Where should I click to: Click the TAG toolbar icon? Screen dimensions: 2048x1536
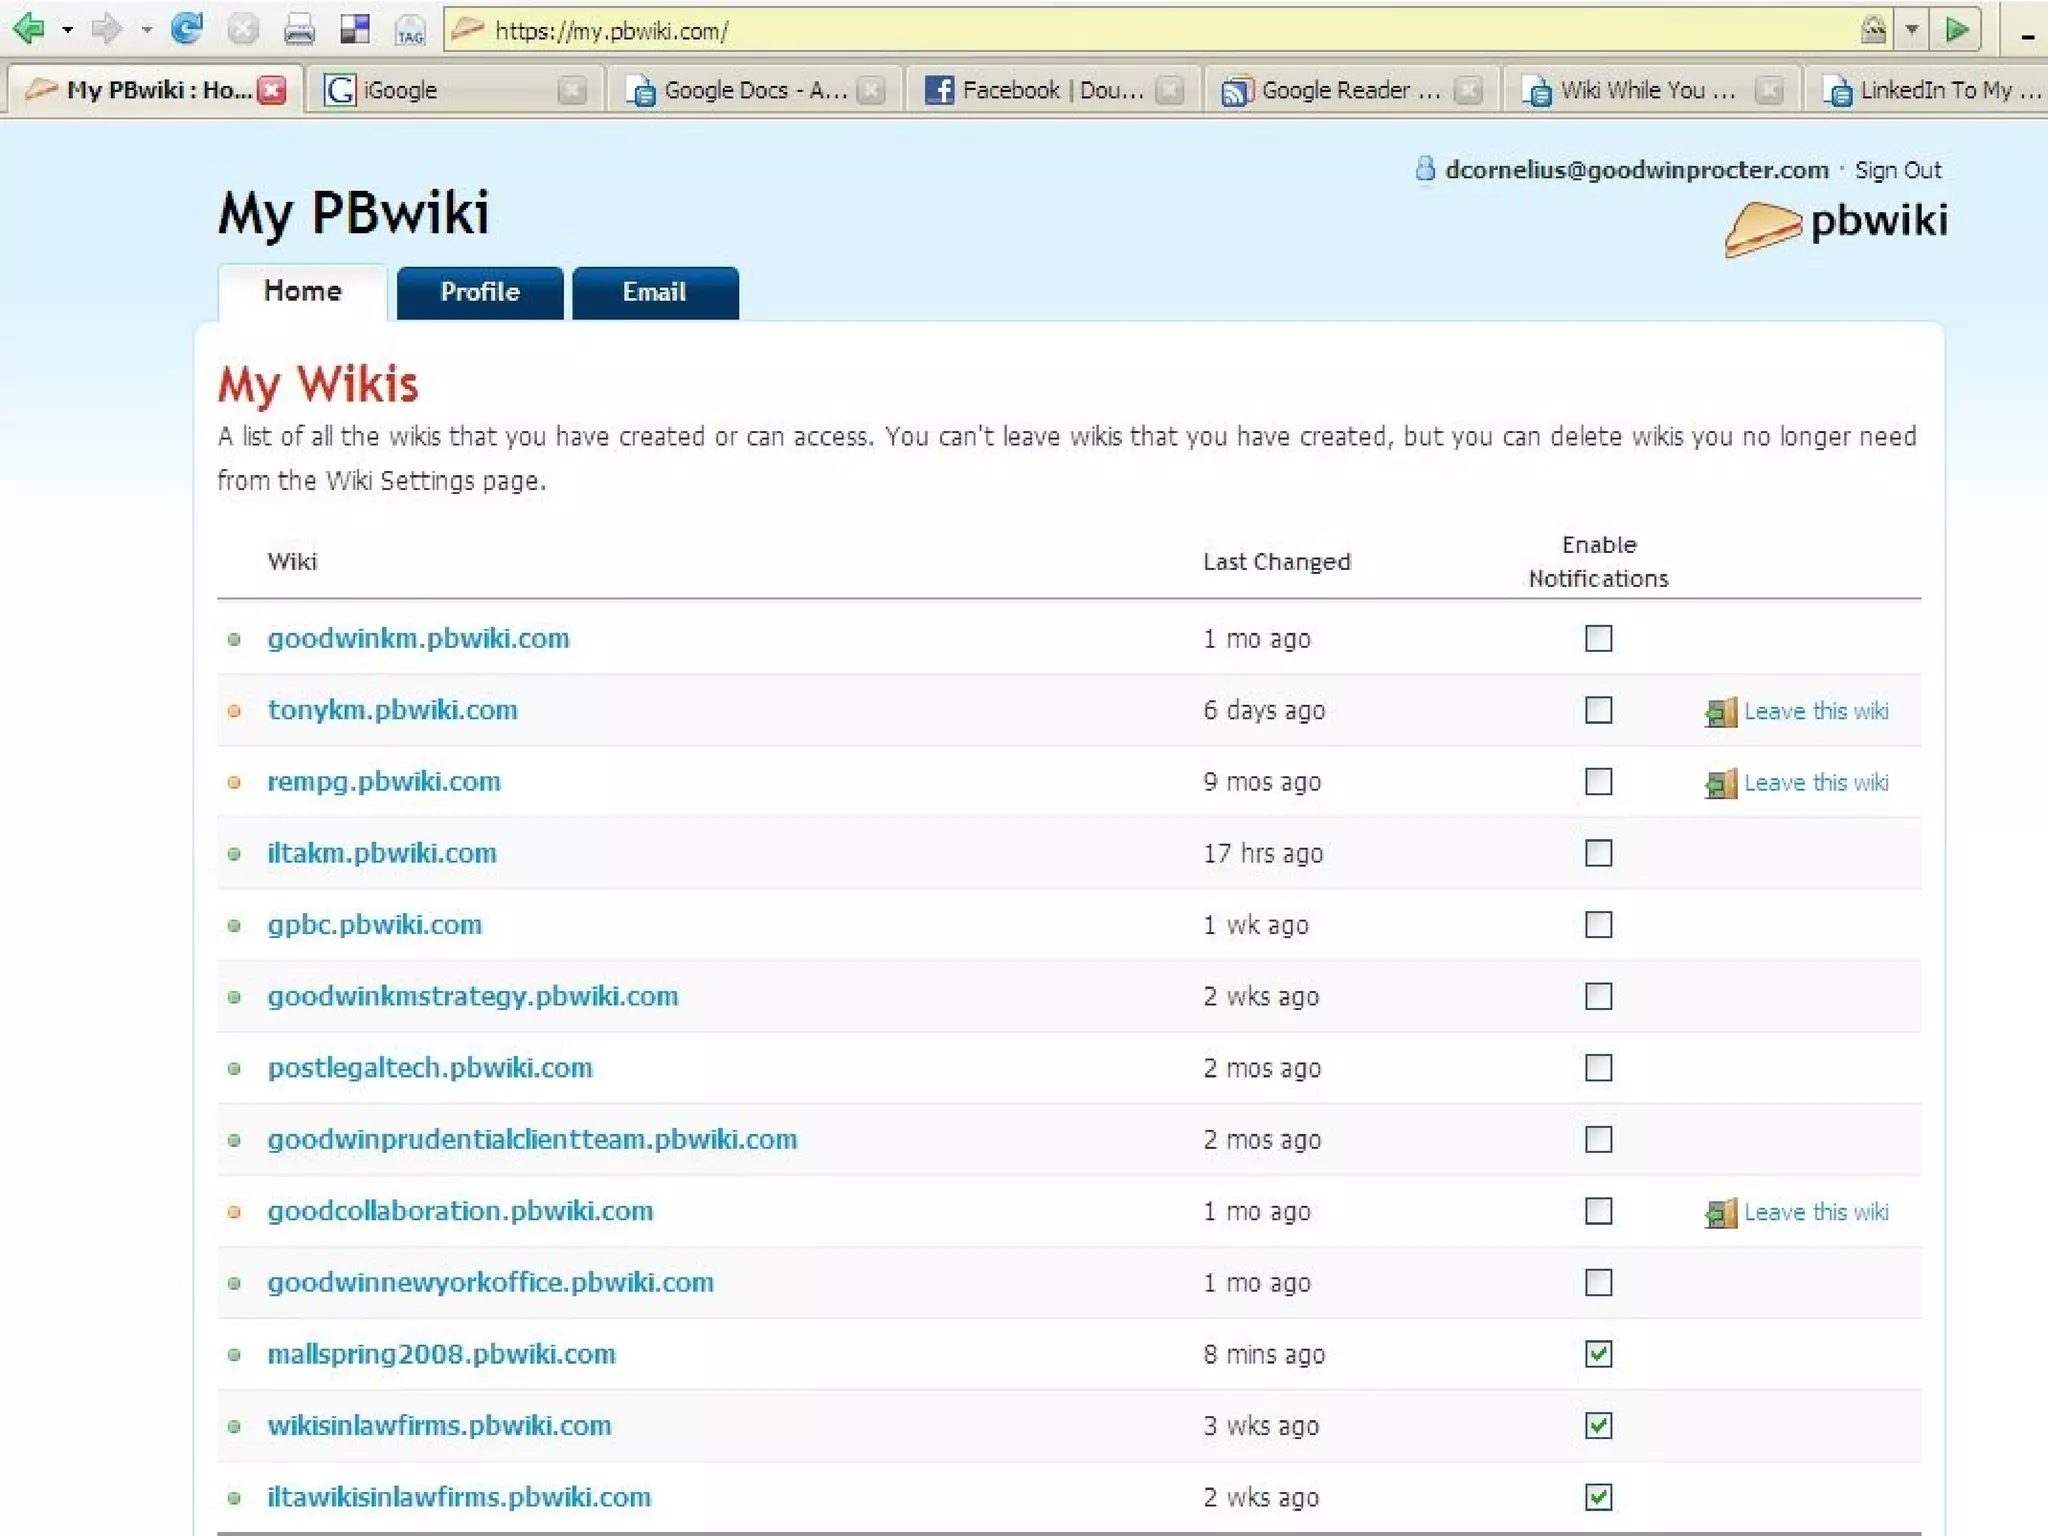410,30
